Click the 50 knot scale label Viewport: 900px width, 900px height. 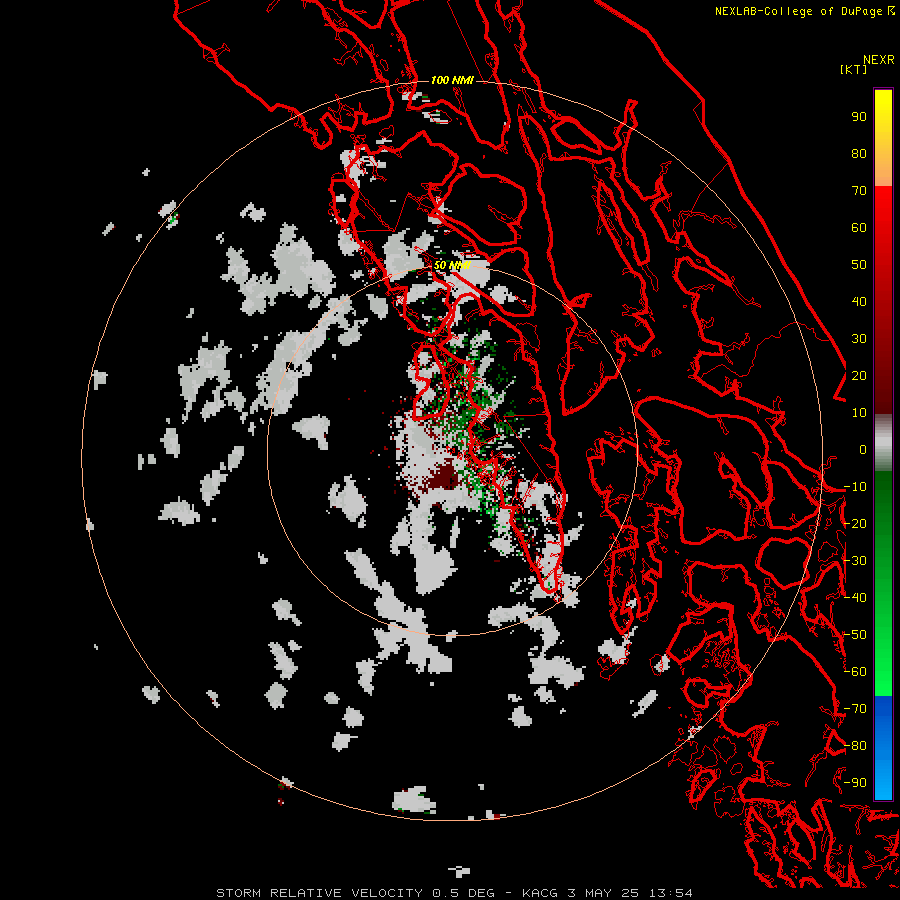pyautogui.click(x=859, y=265)
